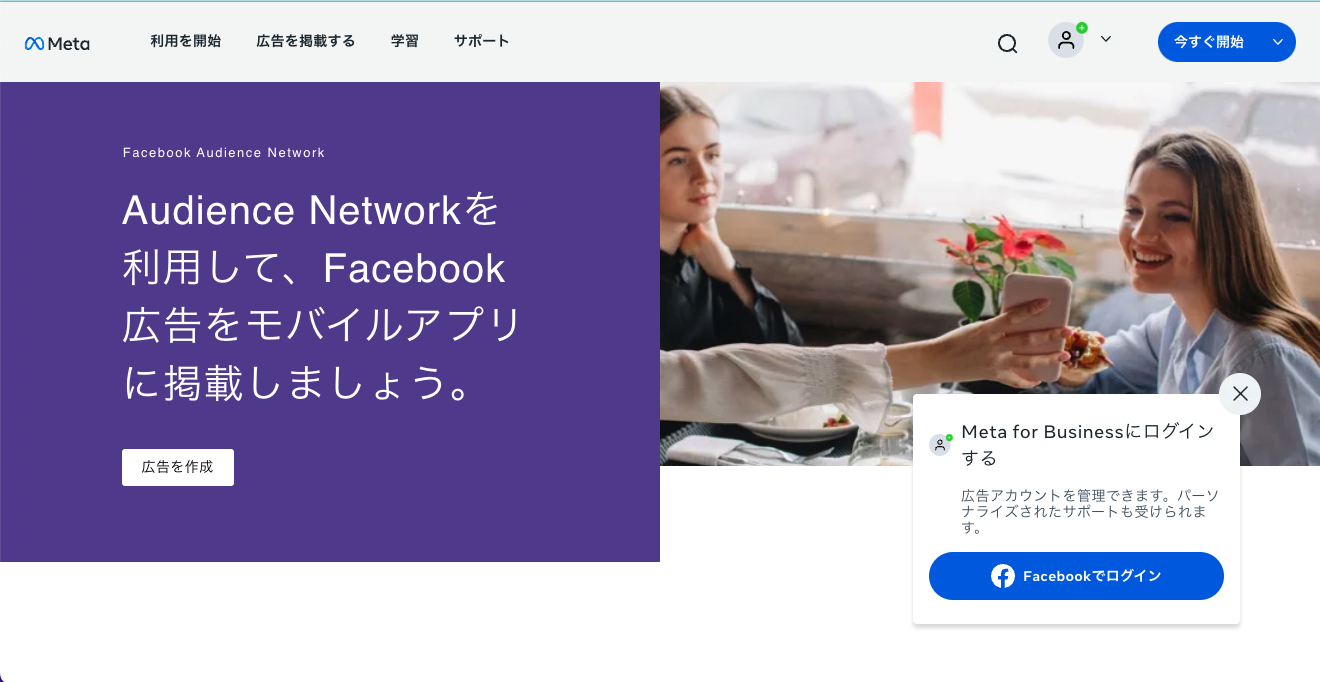Open the 今すぐ開始 dropdown arrow

(x=1277, y=42)
